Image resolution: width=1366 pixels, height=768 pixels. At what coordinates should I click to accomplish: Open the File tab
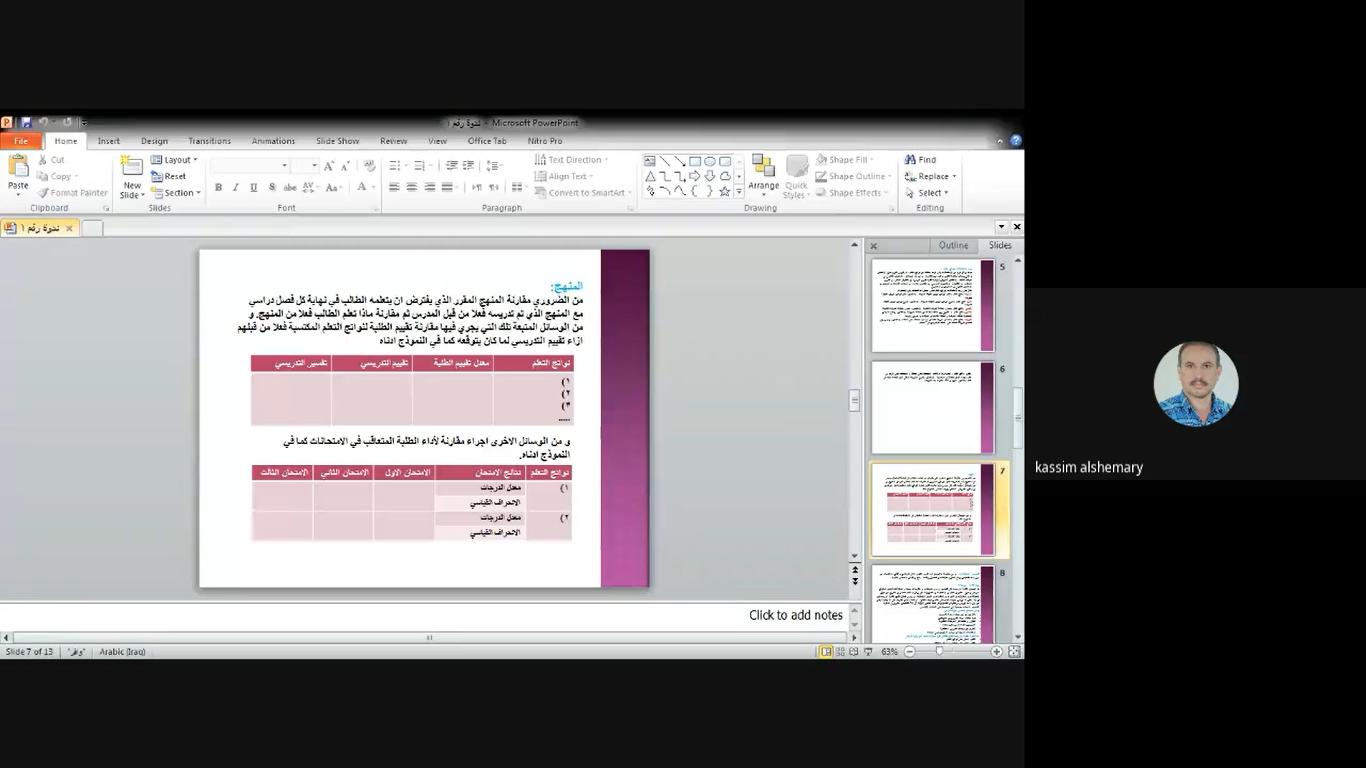point(21,141)
